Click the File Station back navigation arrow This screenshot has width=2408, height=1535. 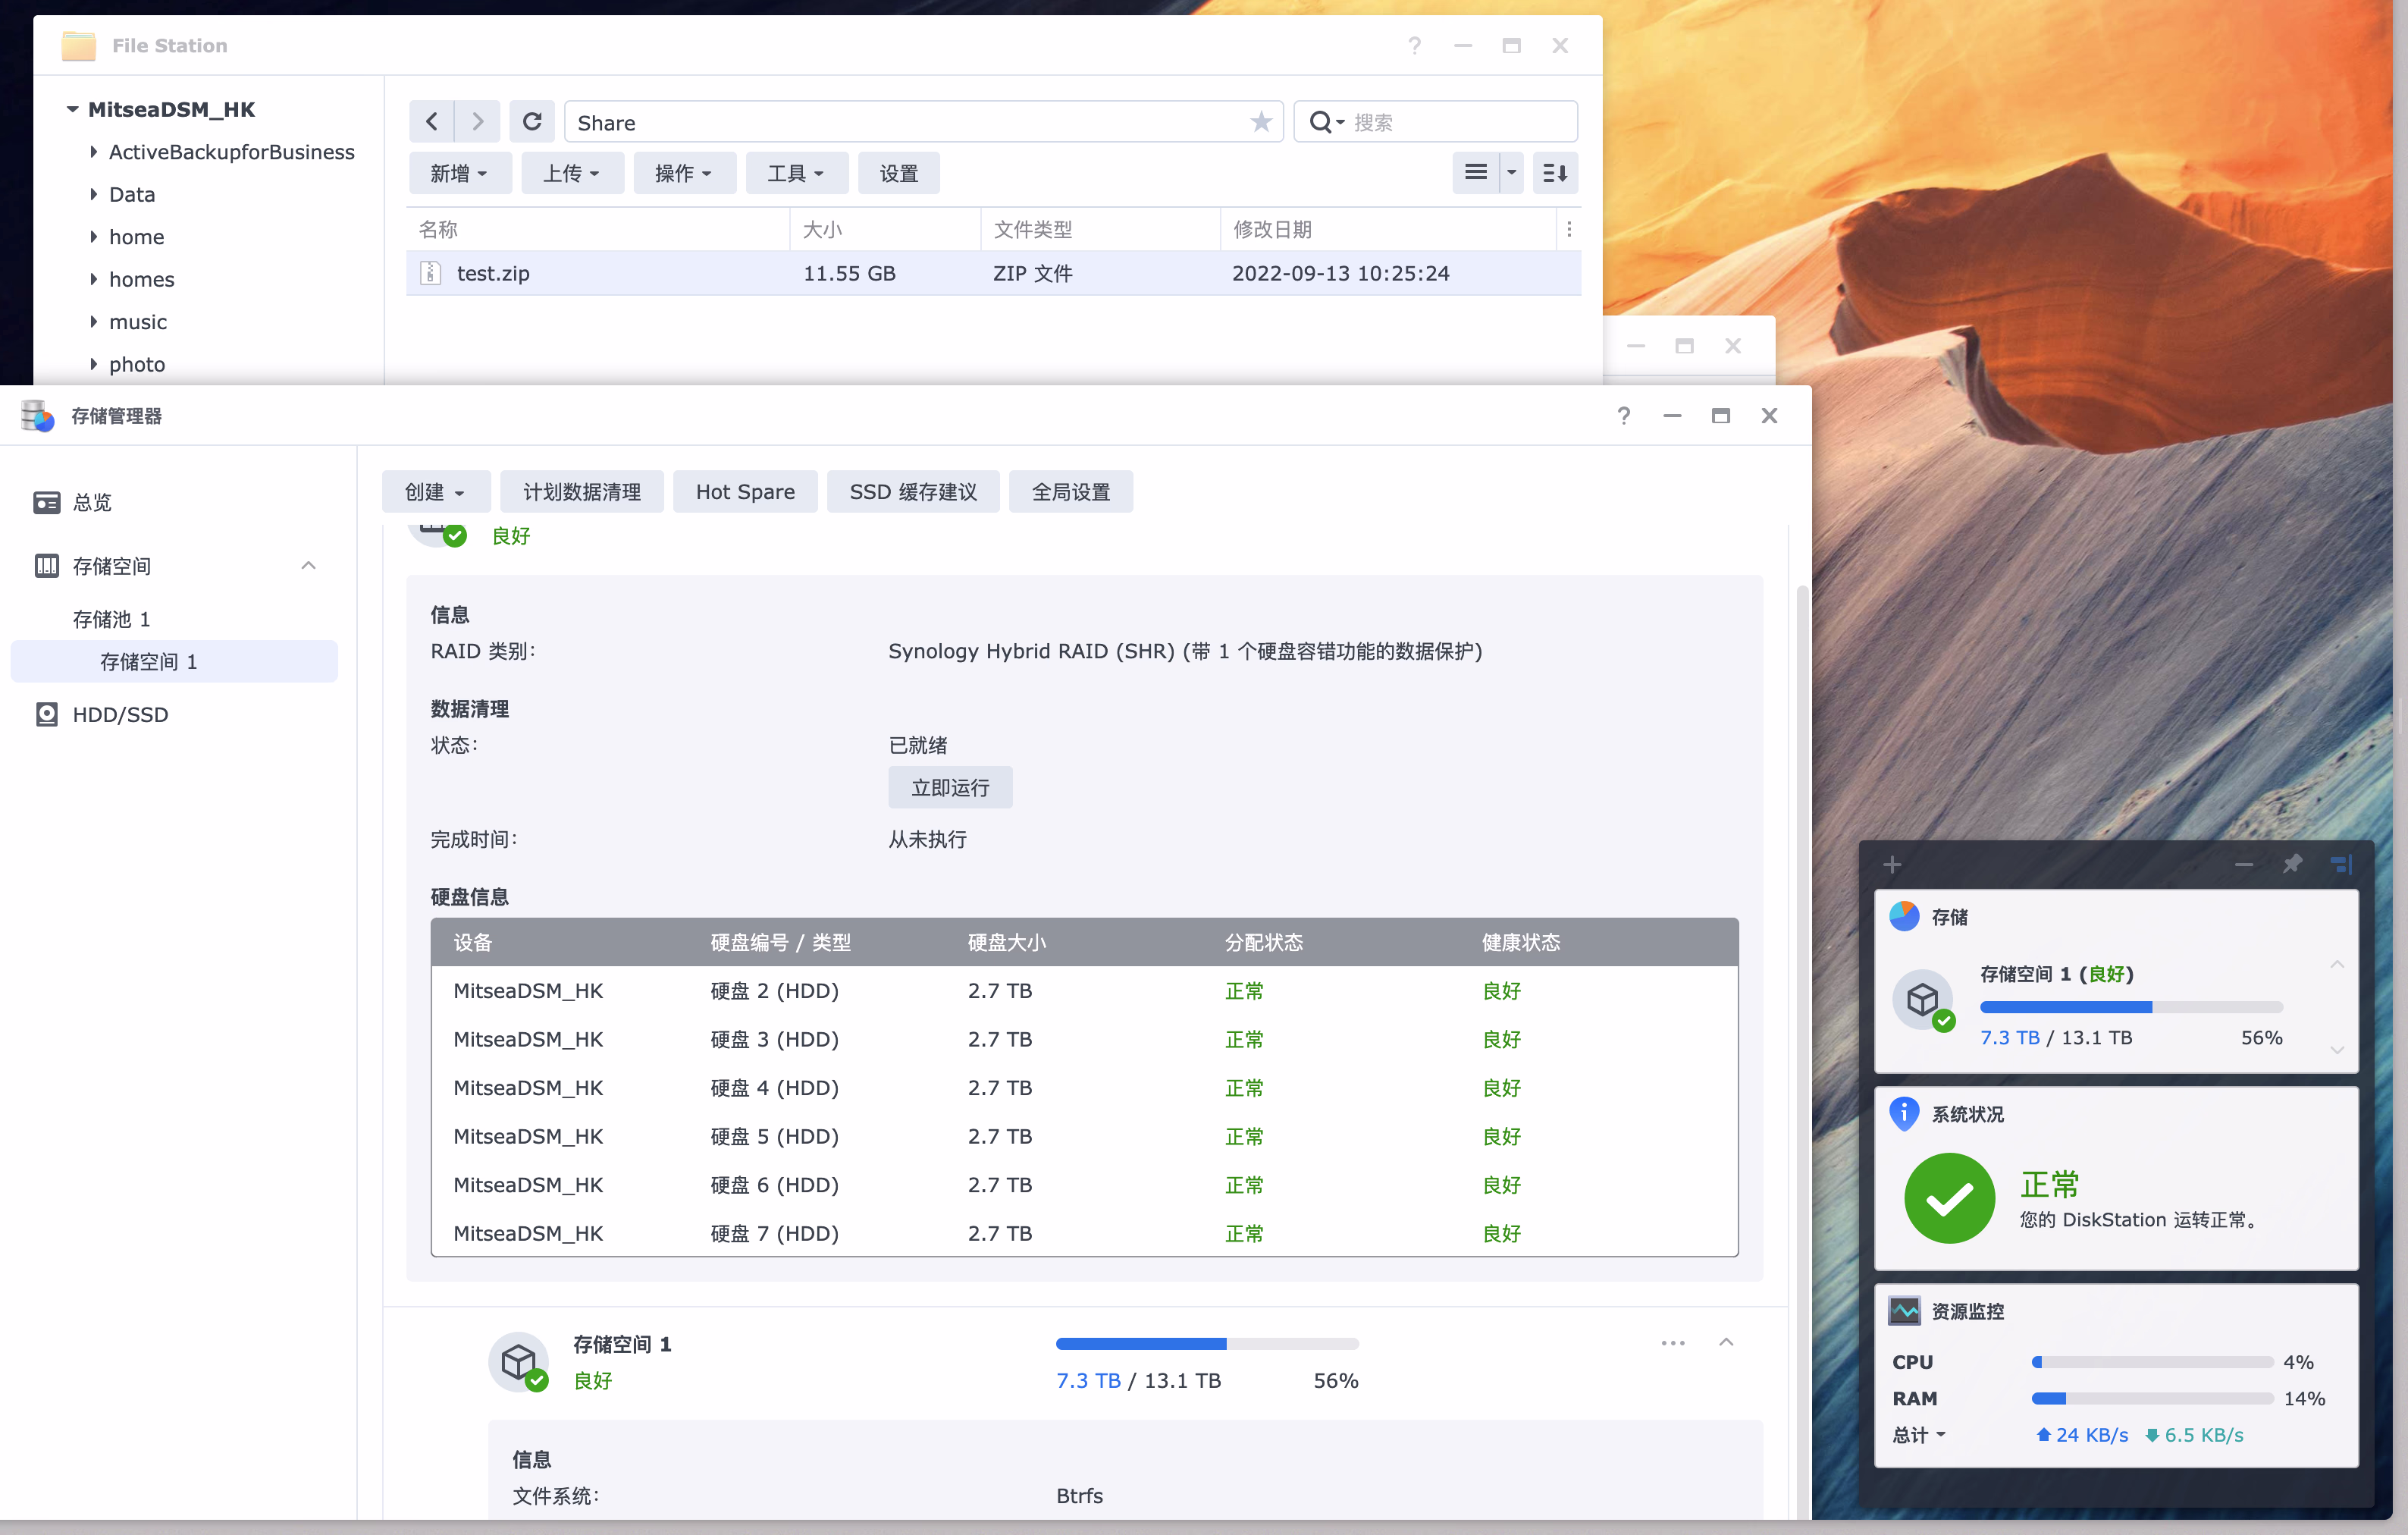pos(432,122)
